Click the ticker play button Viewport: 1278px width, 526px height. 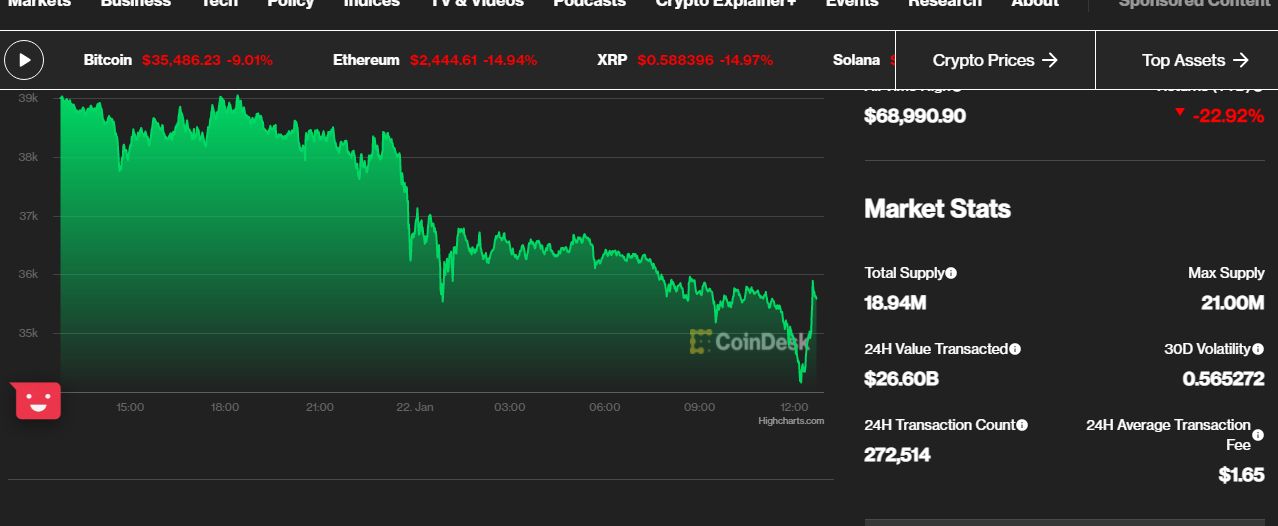(24, 60)
